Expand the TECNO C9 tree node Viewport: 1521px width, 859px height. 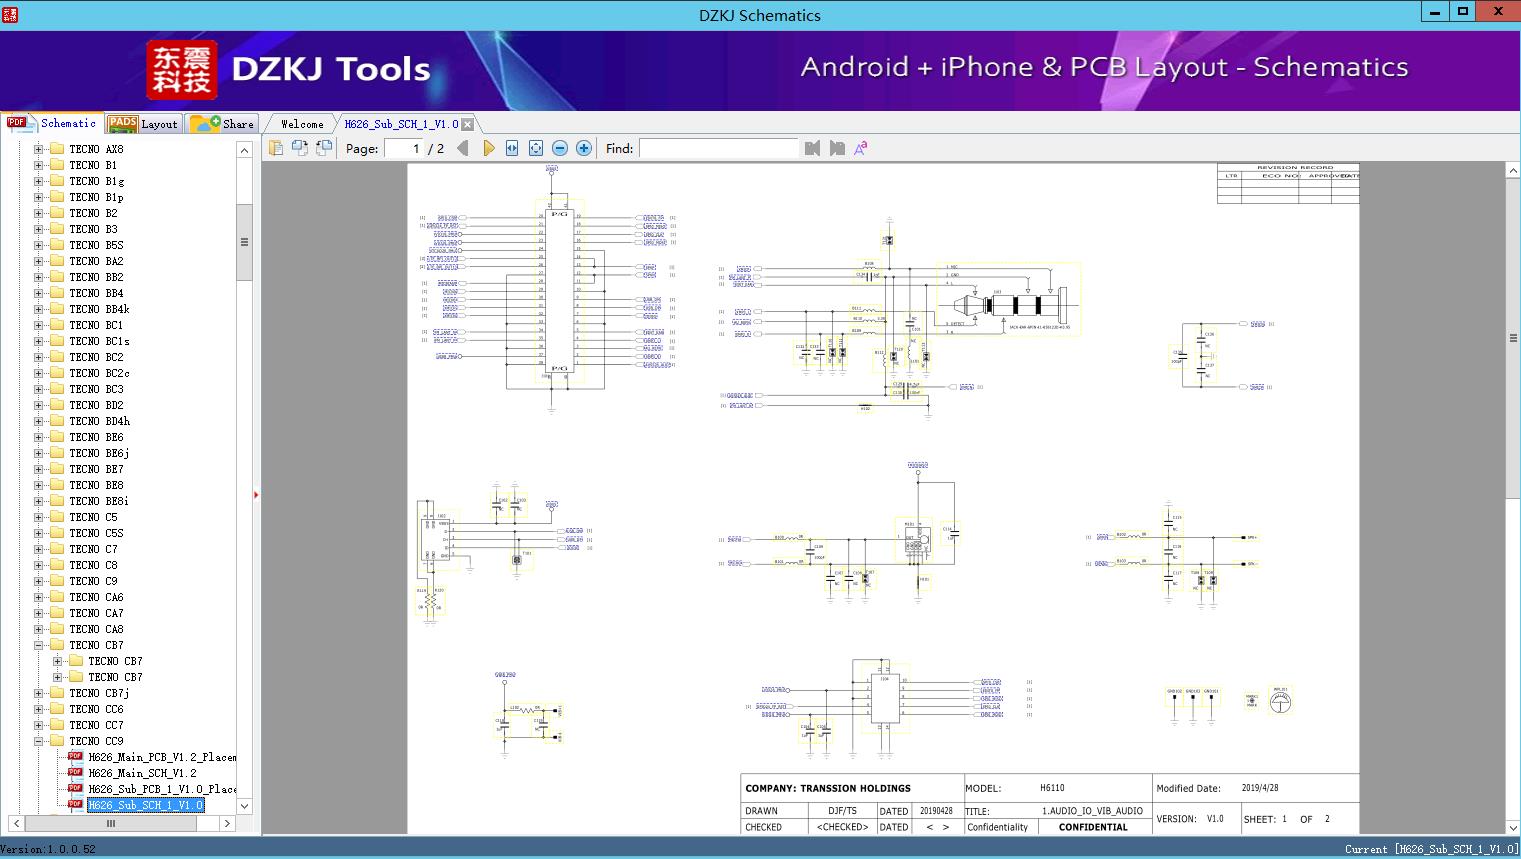pyautogui.click(x=39, y=581)
